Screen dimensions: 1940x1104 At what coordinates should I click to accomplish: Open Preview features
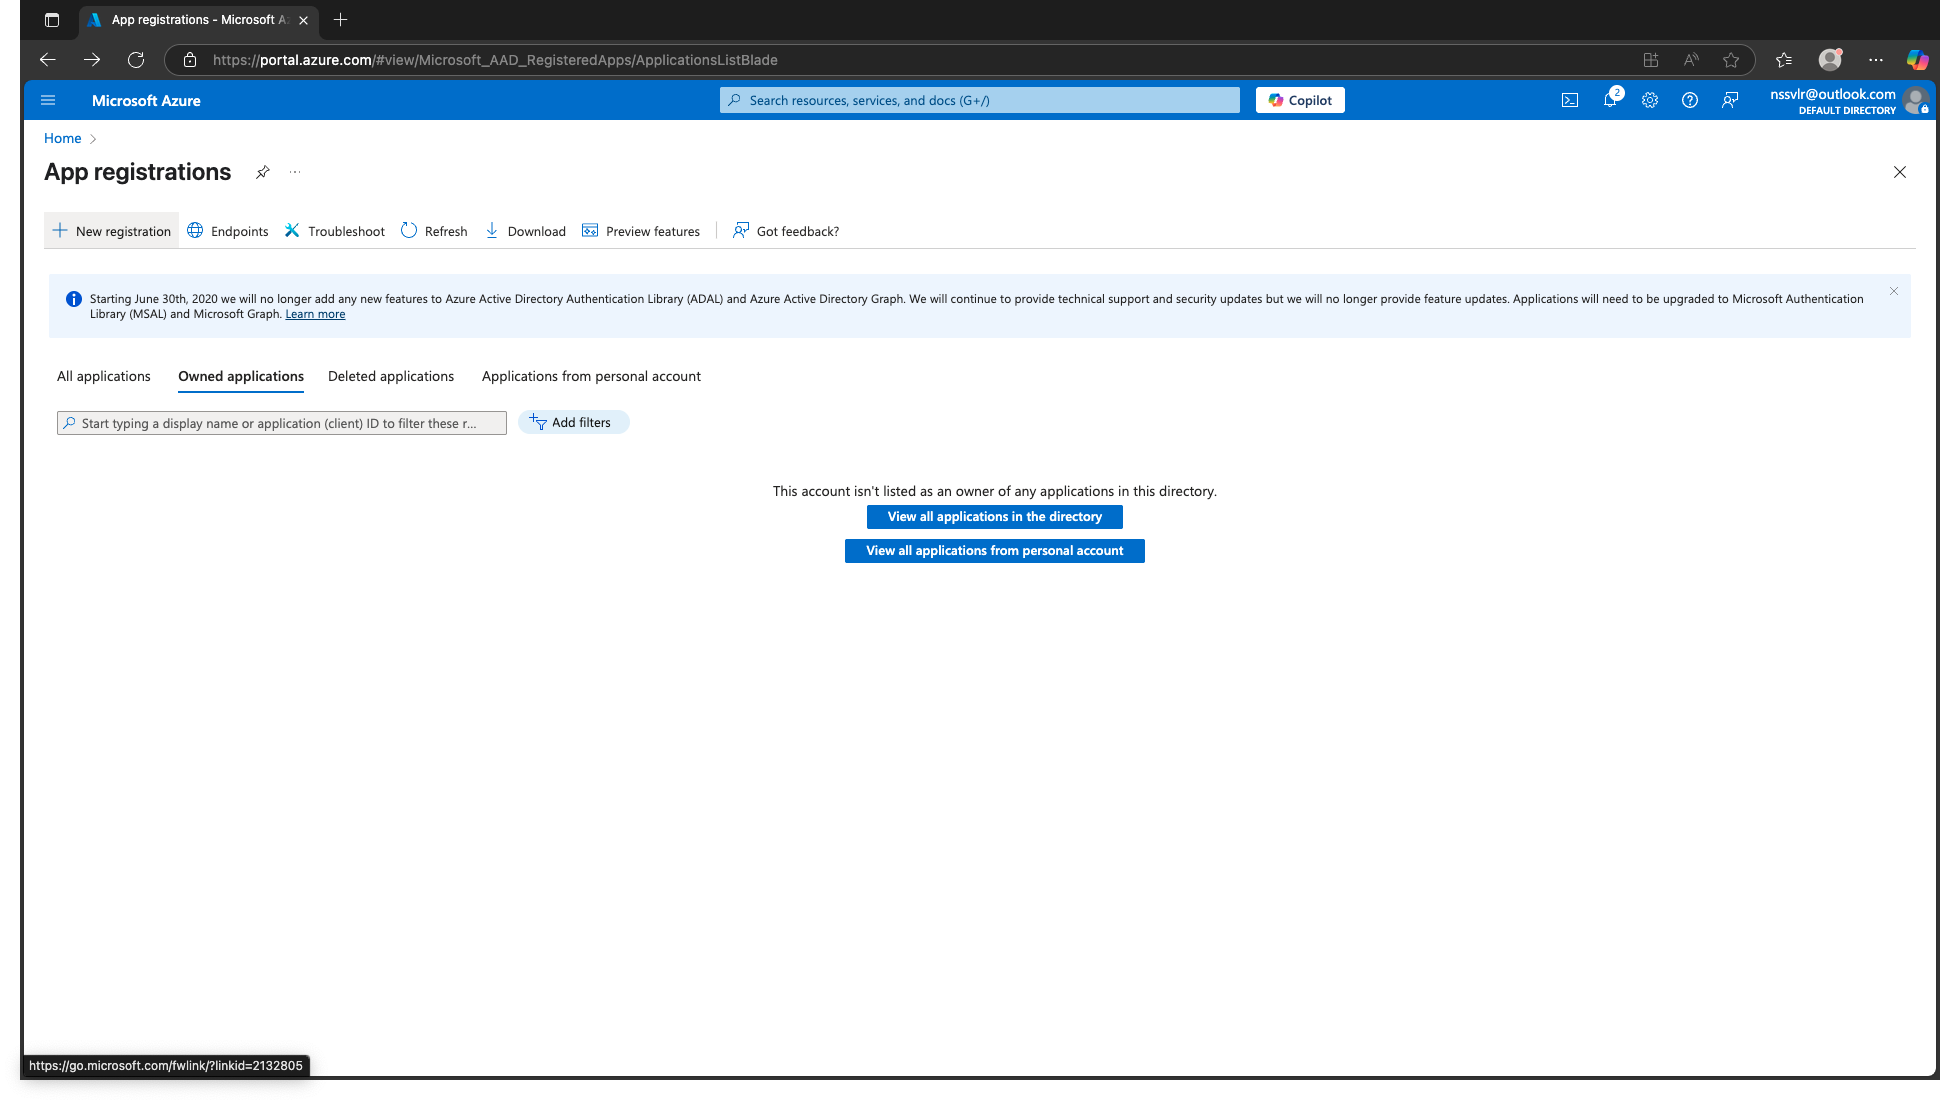coord(641,230)
